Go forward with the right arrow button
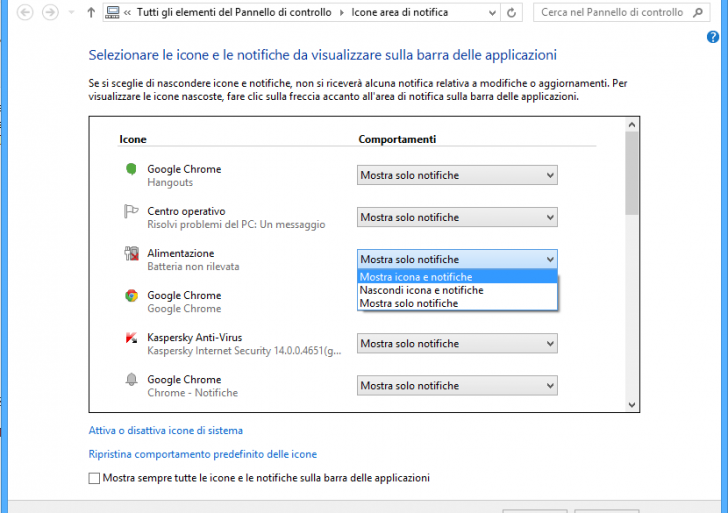The image size is (728, 513). tap(50, 13)
